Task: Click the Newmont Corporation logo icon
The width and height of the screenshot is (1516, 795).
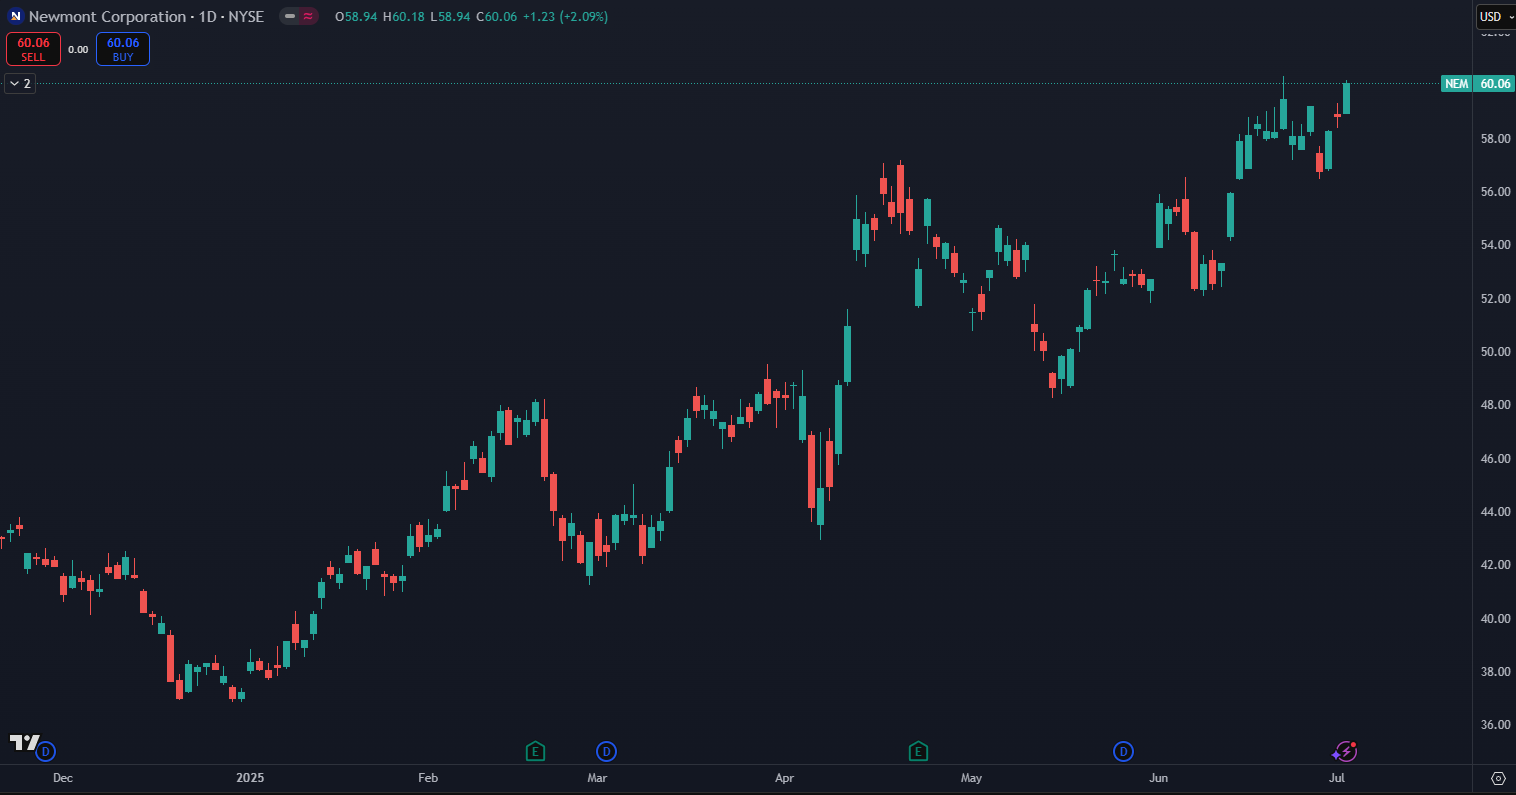Action: [x=15, y=16]
